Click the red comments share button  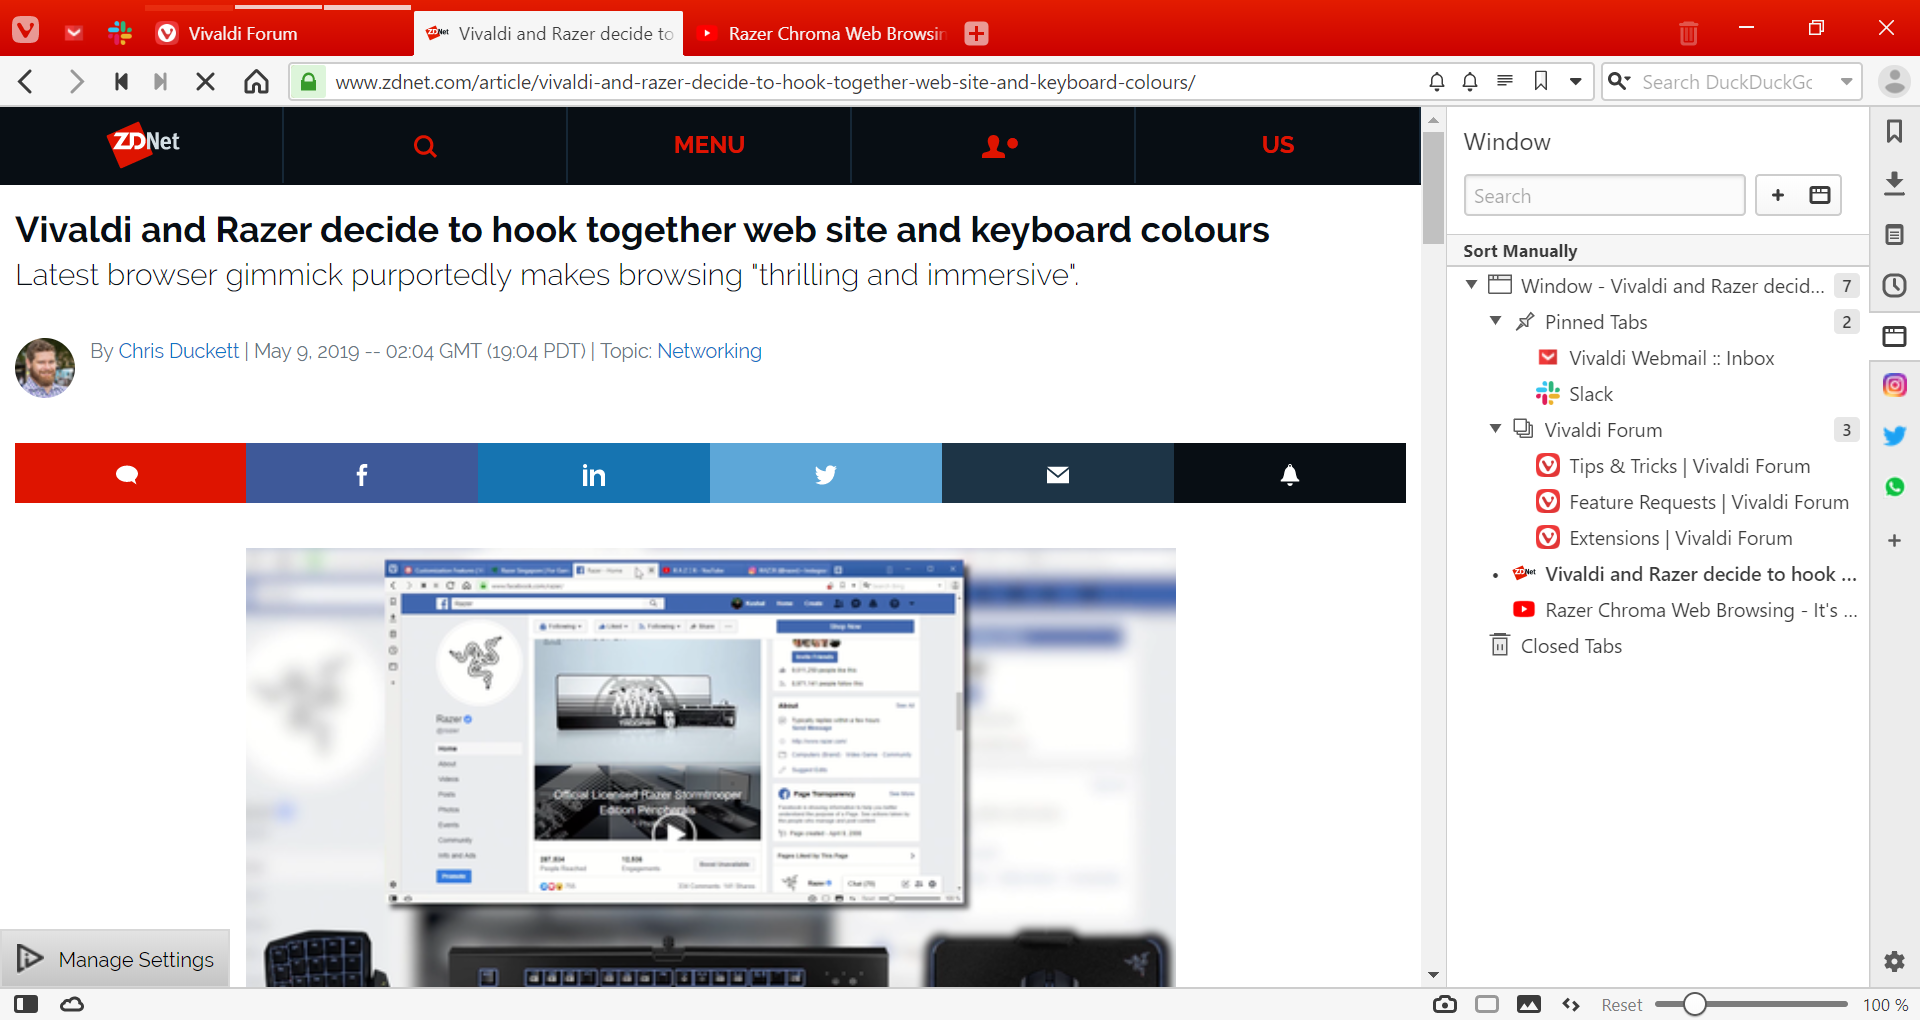(x=130, y=473)
